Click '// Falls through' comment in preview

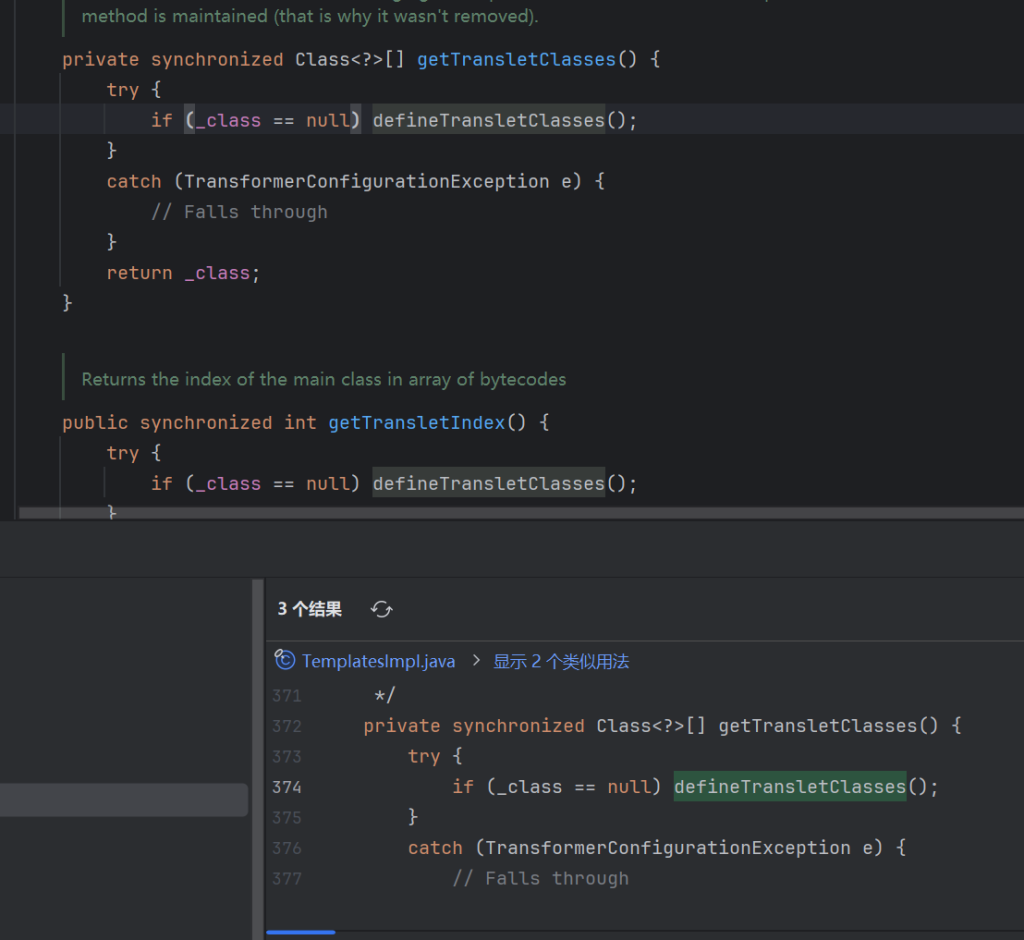point(540,878)
